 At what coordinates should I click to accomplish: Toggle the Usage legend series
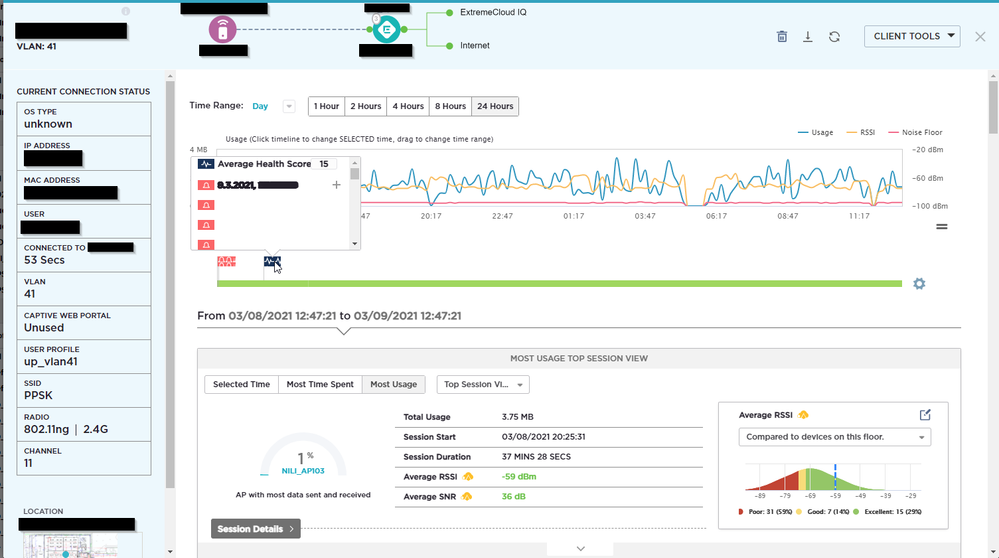pyautogui.click(x=816, y=132)
